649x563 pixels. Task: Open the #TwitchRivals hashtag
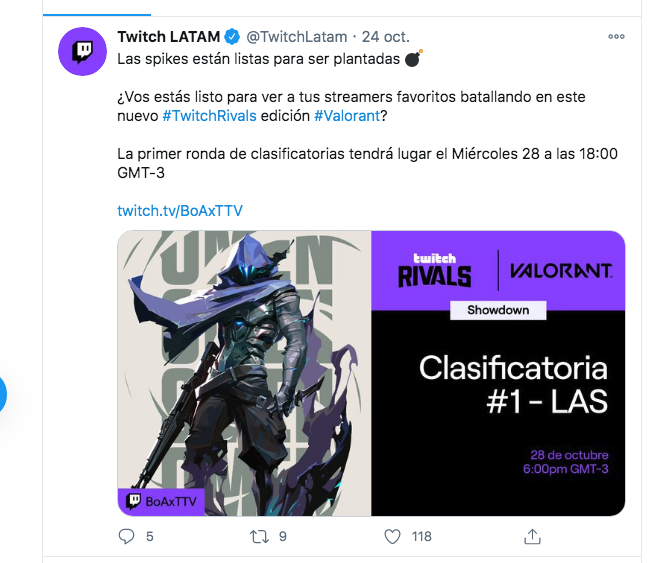[209, 116]
